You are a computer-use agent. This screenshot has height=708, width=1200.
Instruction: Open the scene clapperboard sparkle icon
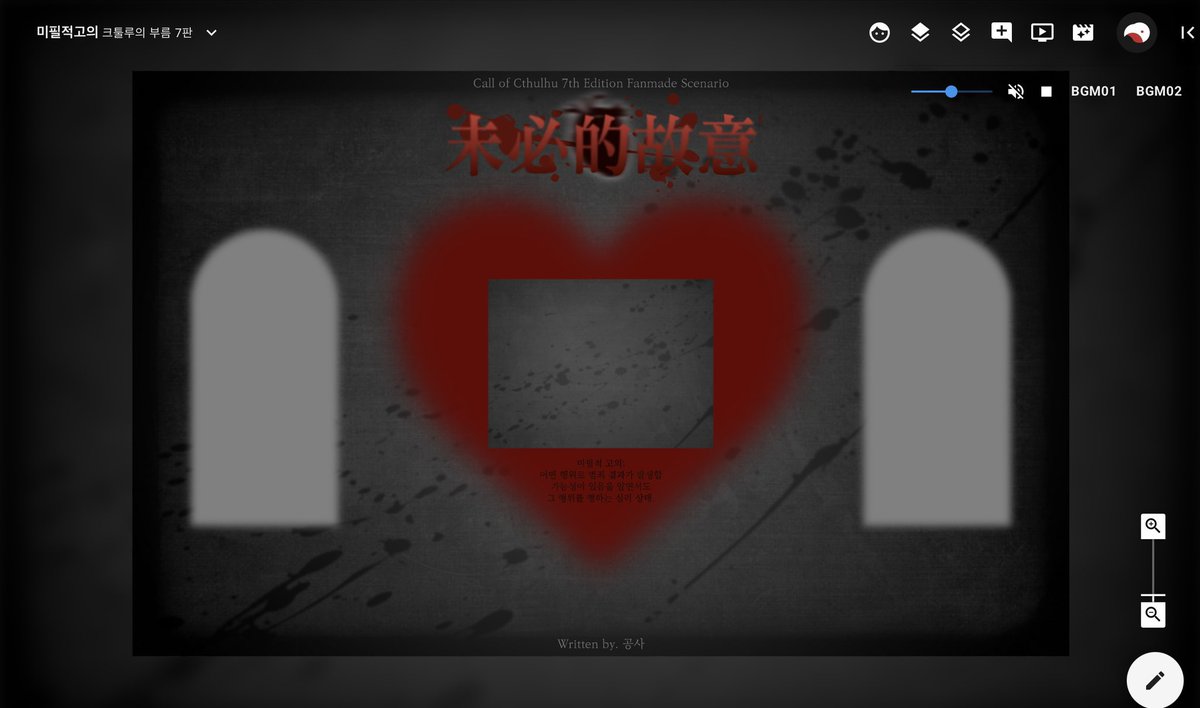tap(1082, 32)
